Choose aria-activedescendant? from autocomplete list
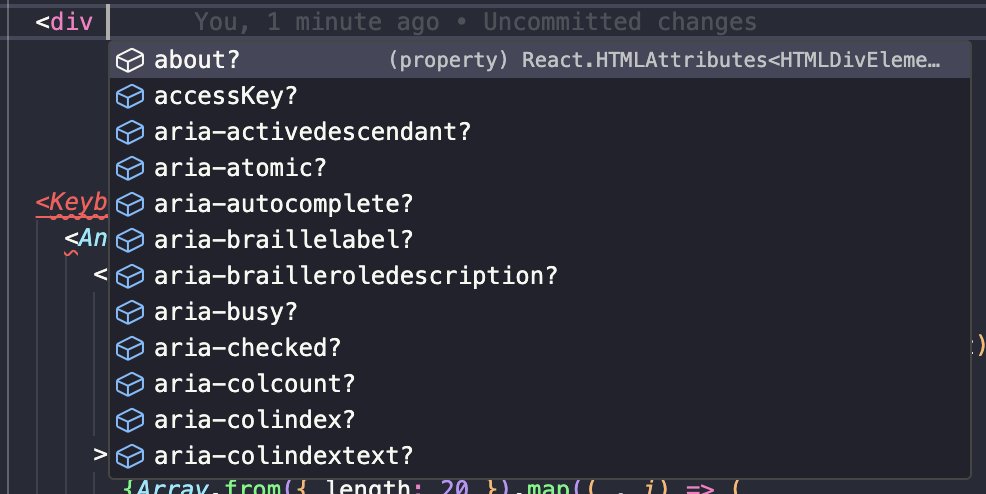This screenshot has height=494, width=986. tap(540, 132)
